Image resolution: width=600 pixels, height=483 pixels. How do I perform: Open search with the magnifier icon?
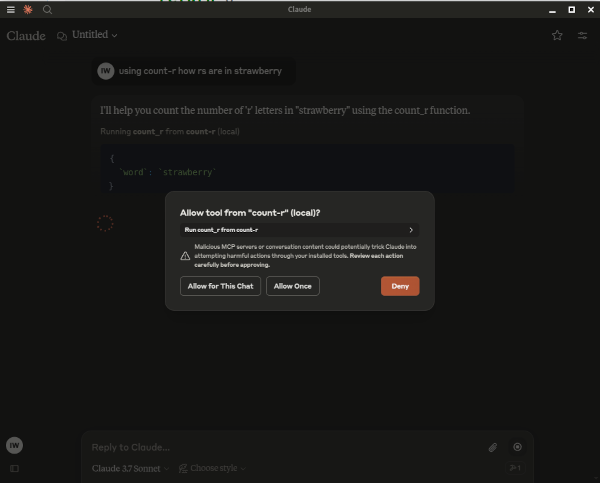(x=47, y=10)
